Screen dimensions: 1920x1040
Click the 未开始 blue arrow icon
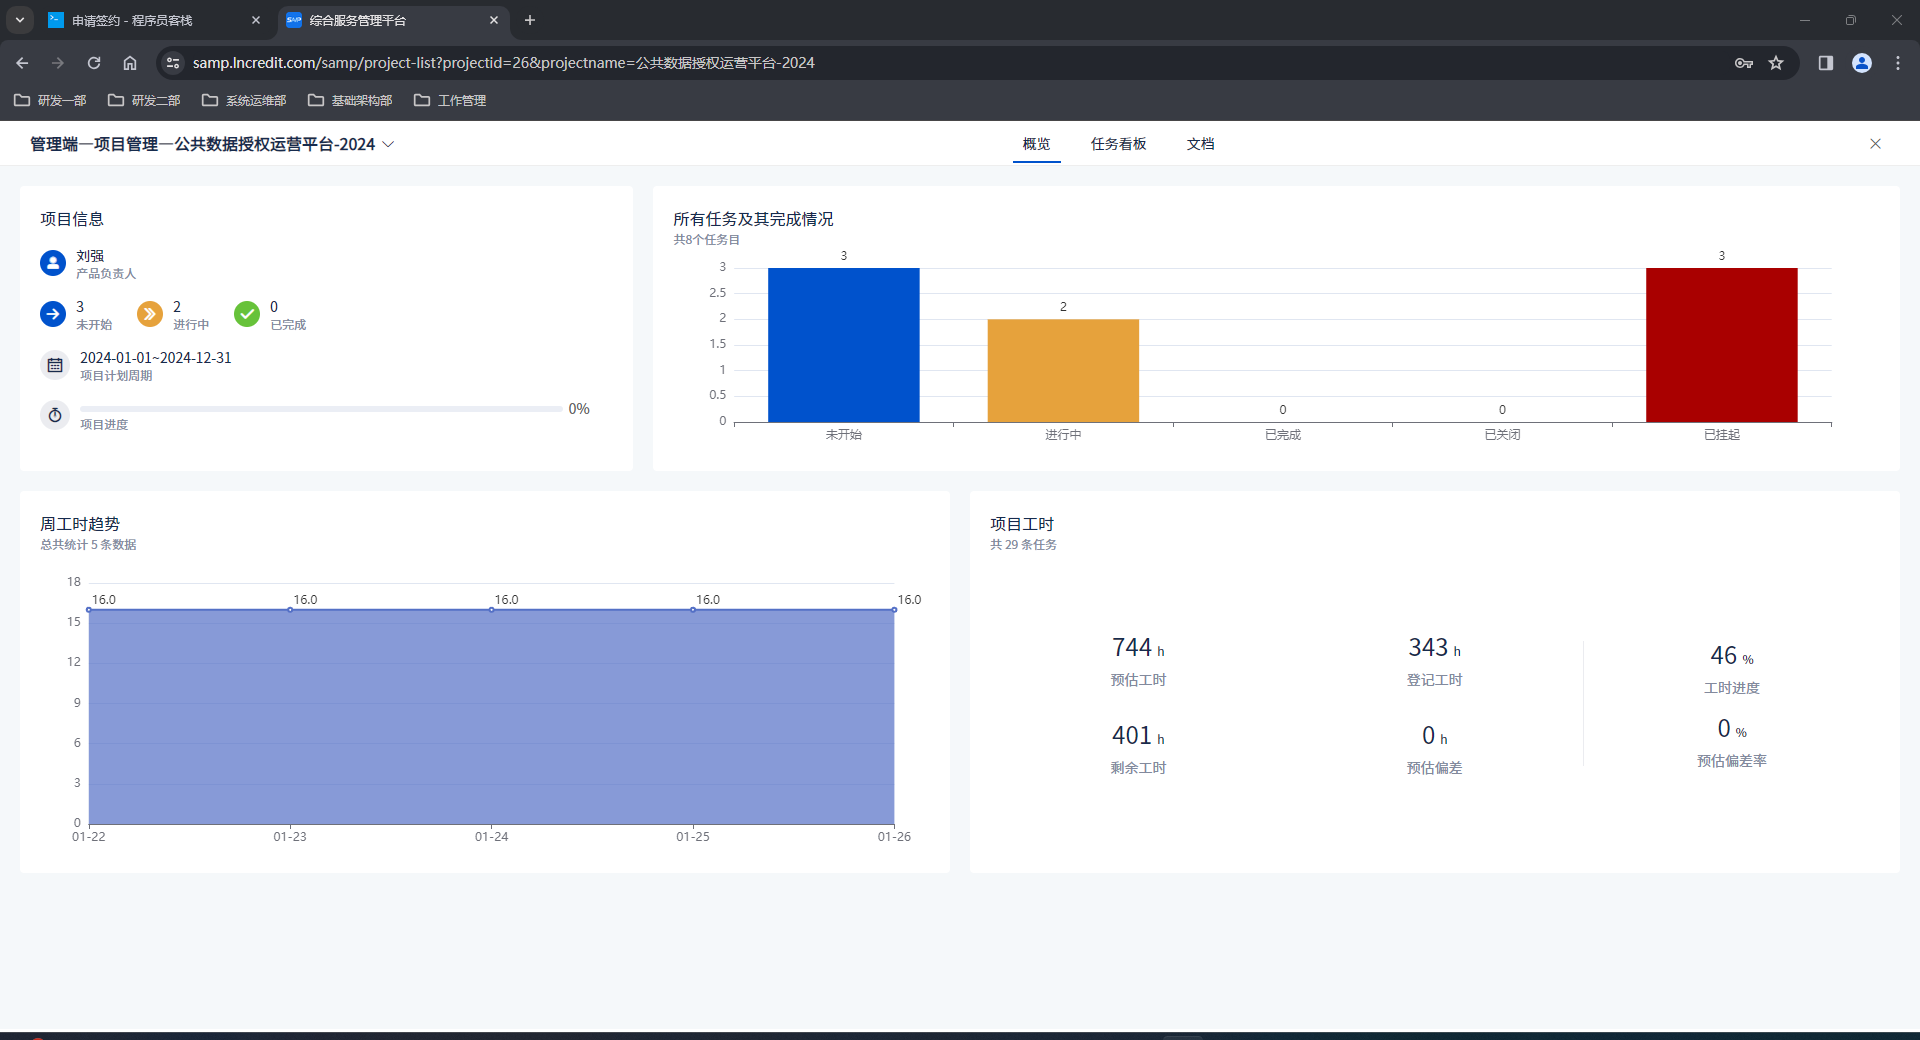click(x=53, y=314)
